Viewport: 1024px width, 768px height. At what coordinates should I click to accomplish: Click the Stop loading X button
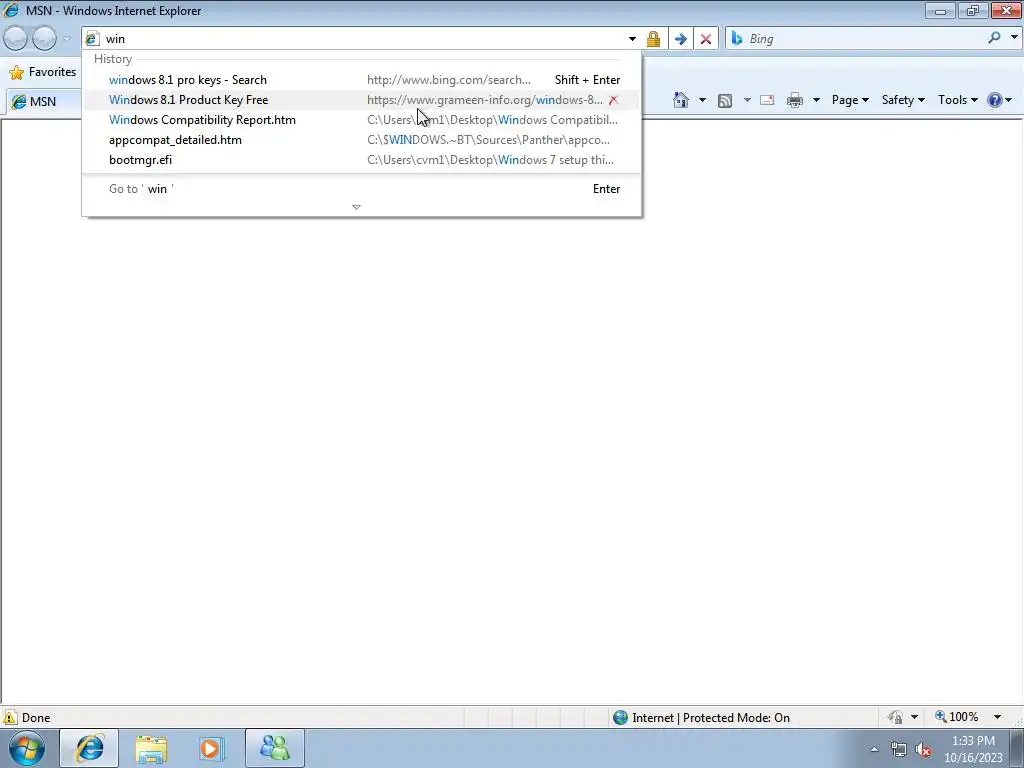706,39
